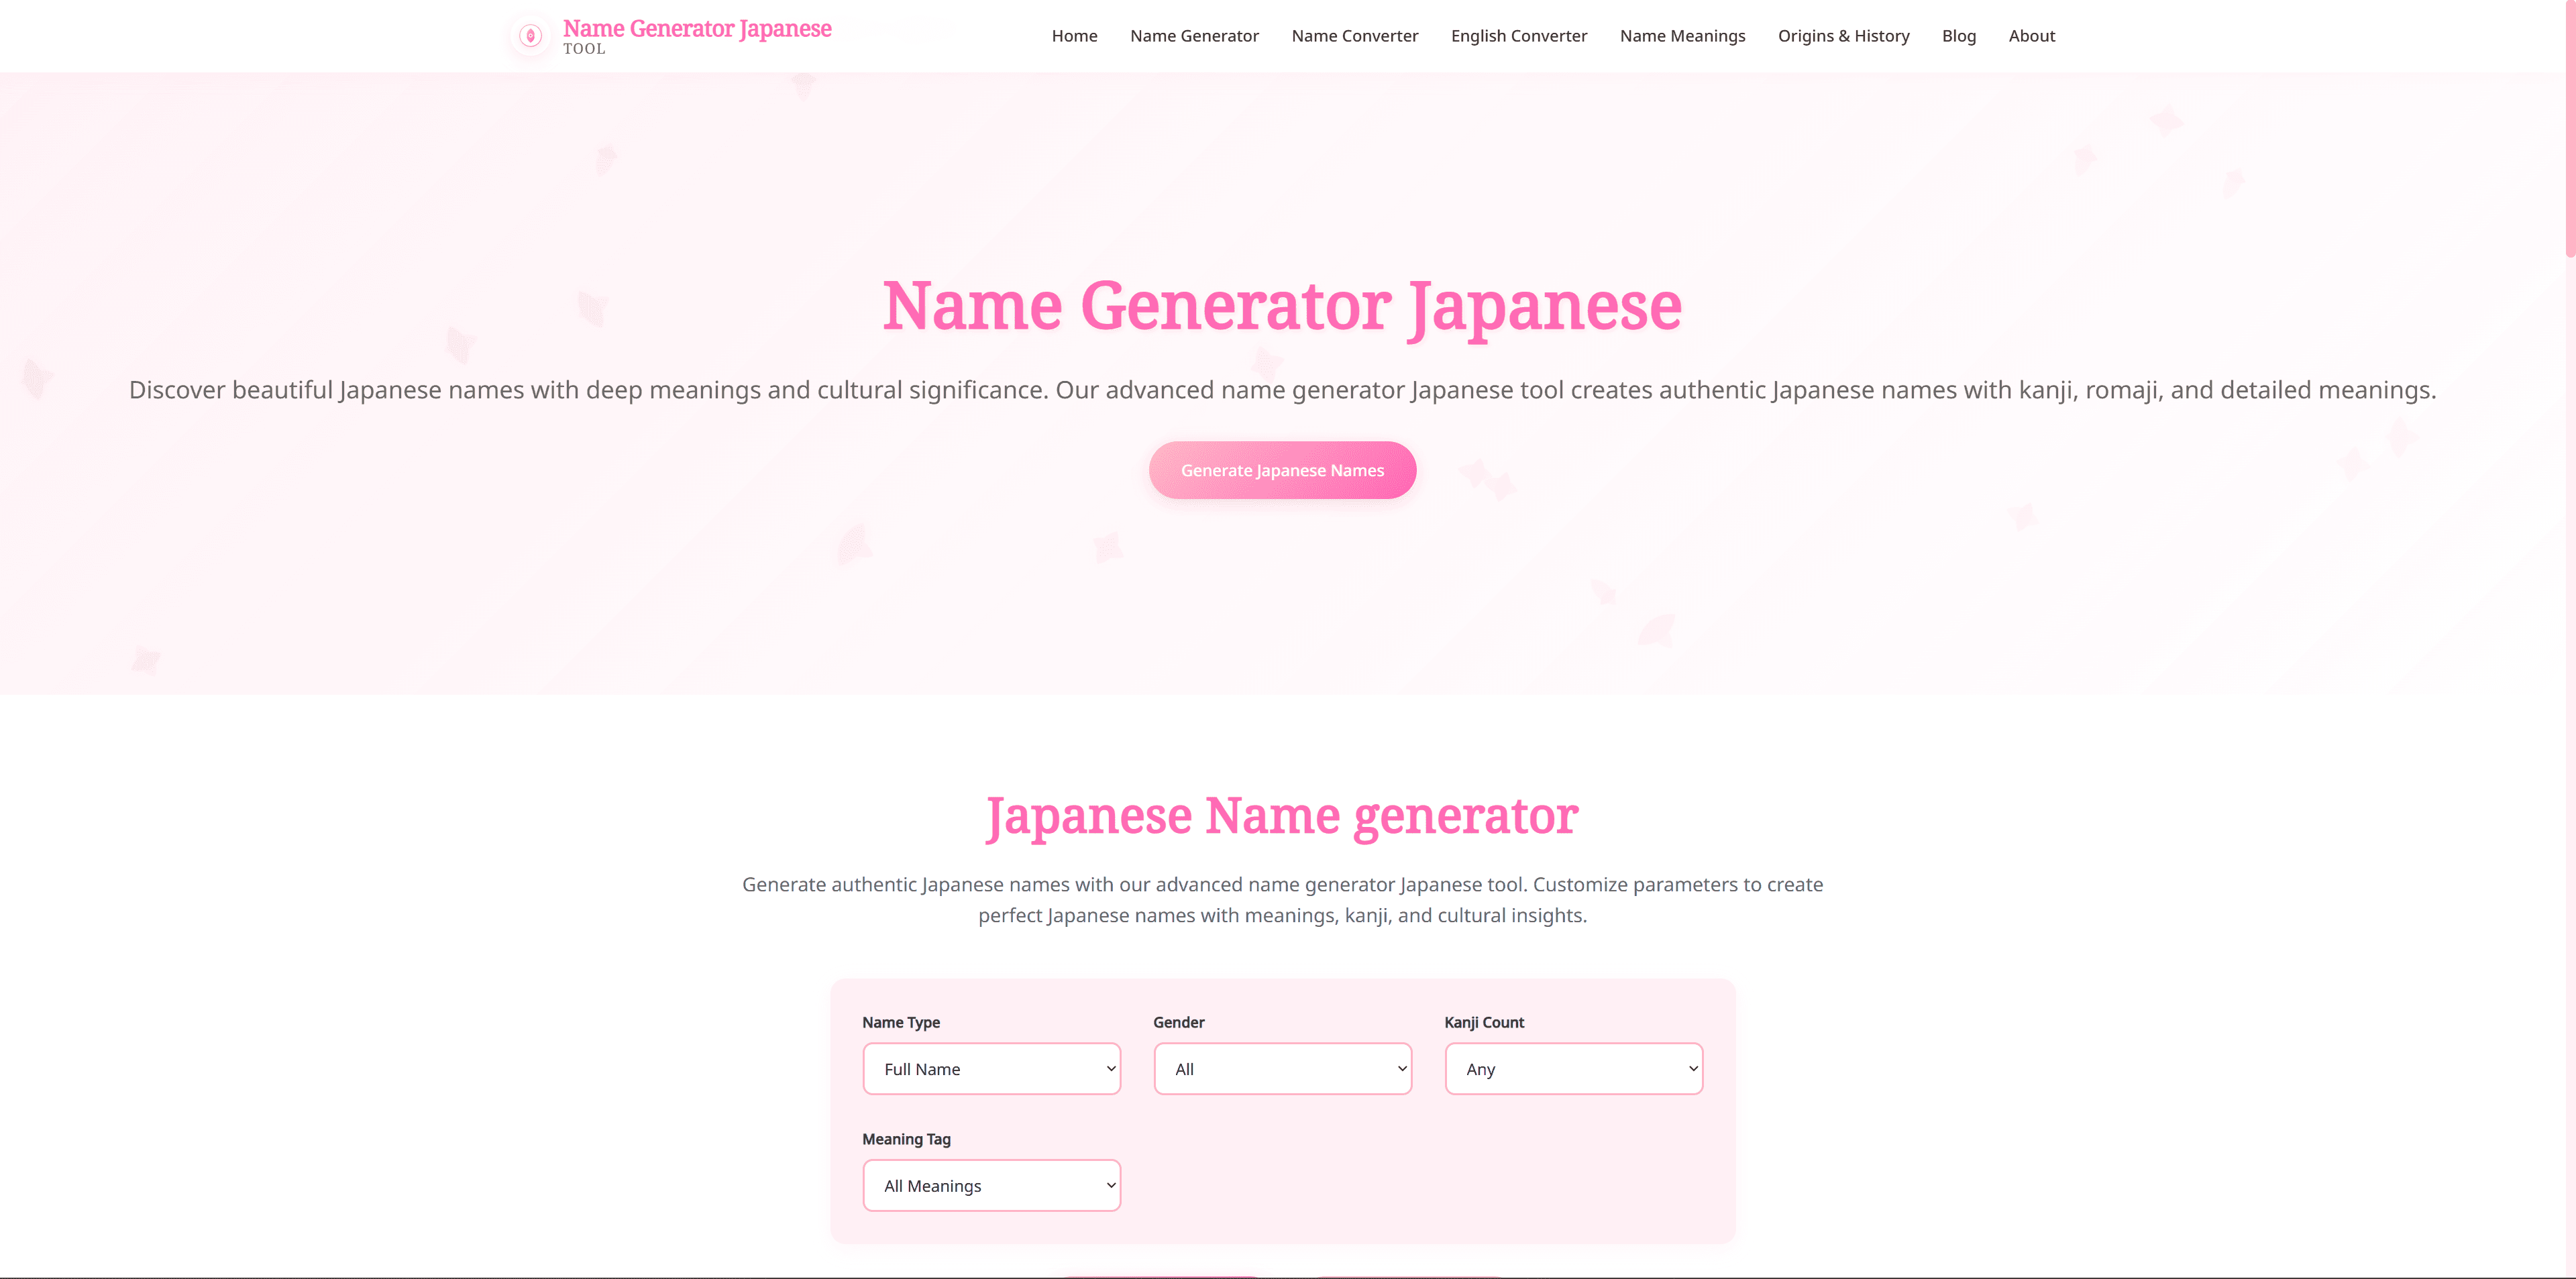Select Name Generator in the navigation bar
Image resolution: width=2576 pixels, height=1279 pixels.
point(1194,36)
